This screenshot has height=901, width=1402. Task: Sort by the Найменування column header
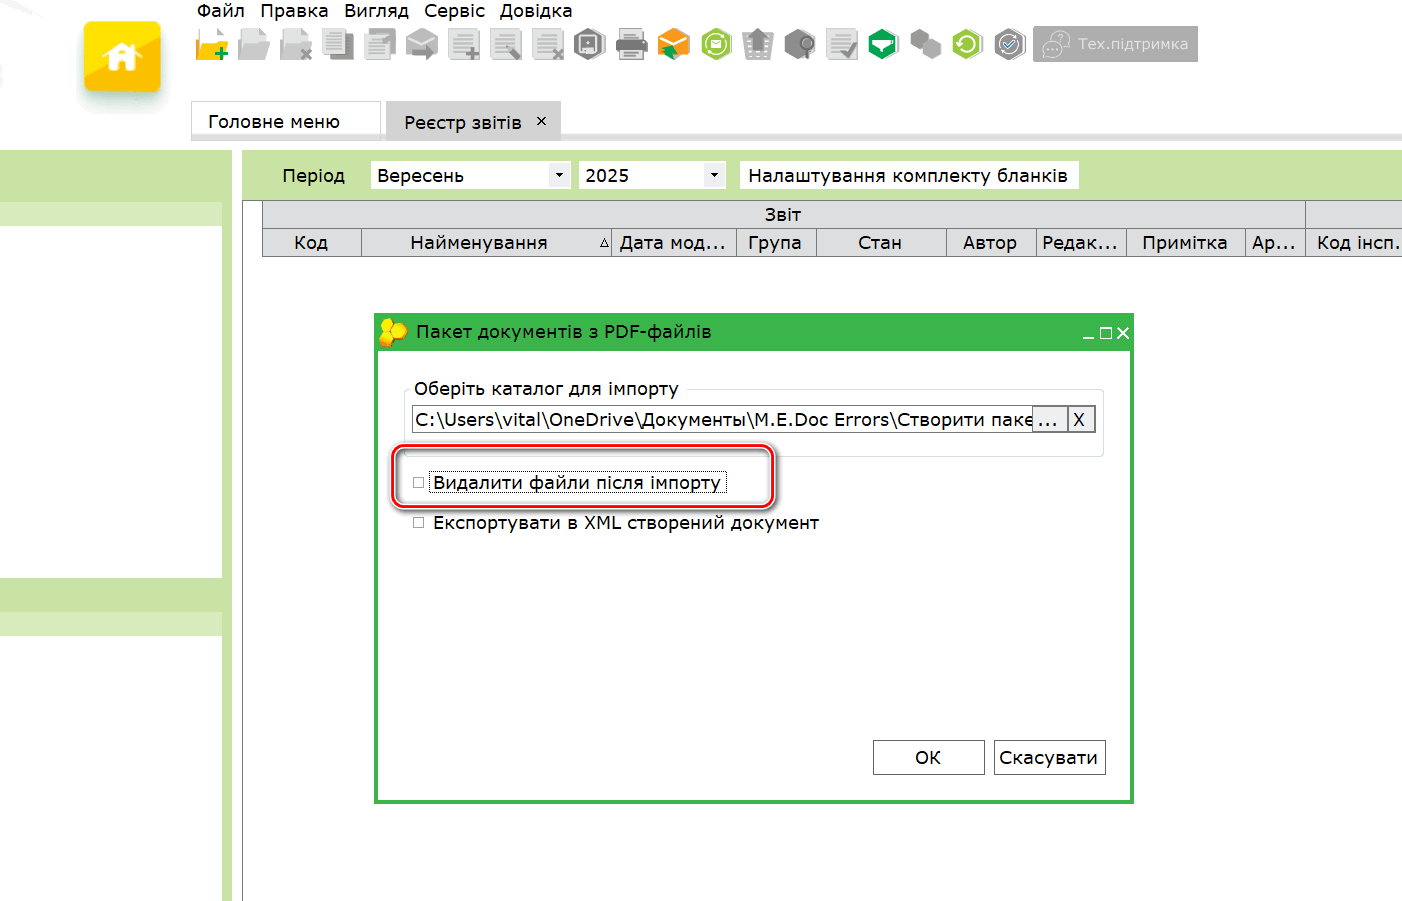[x=479, y=243]
